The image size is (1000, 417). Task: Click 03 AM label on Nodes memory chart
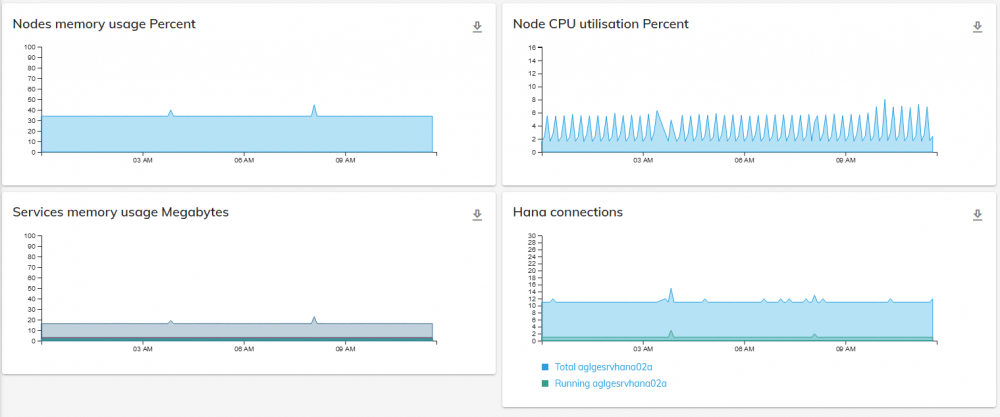pos(142,160)
